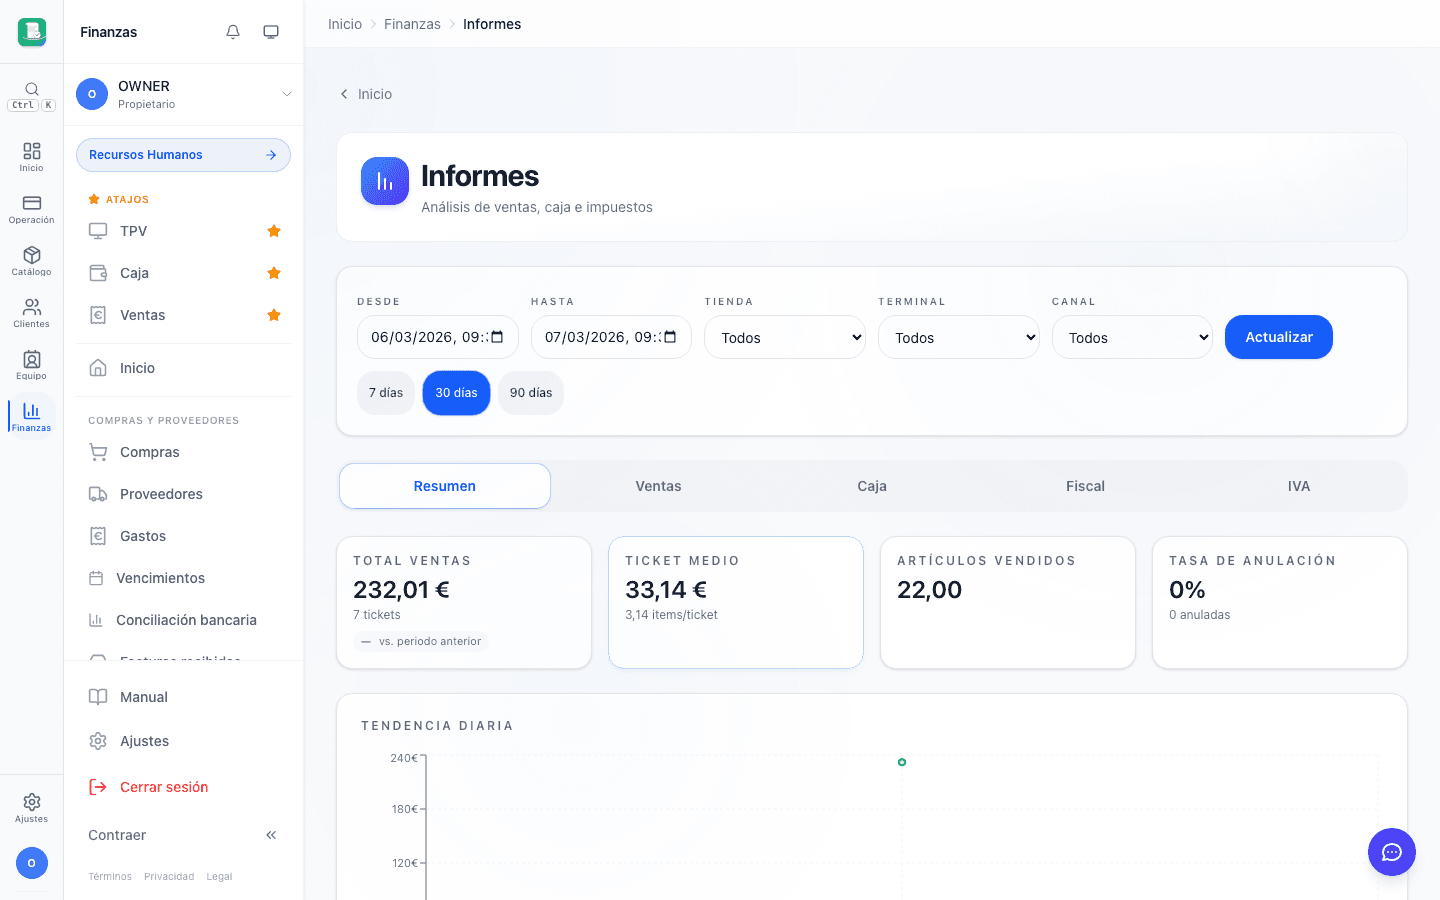Open the Legal link
1440x900 pixels.
click(x=219, y=877)
